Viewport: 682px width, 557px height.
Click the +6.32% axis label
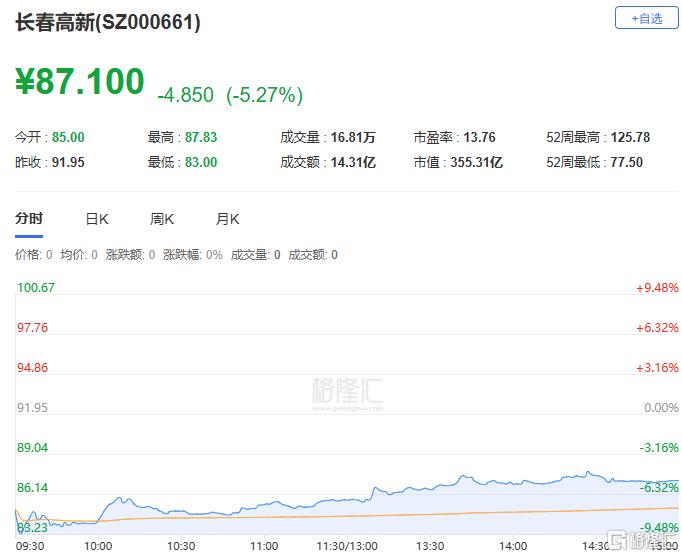tap(657, 327)
